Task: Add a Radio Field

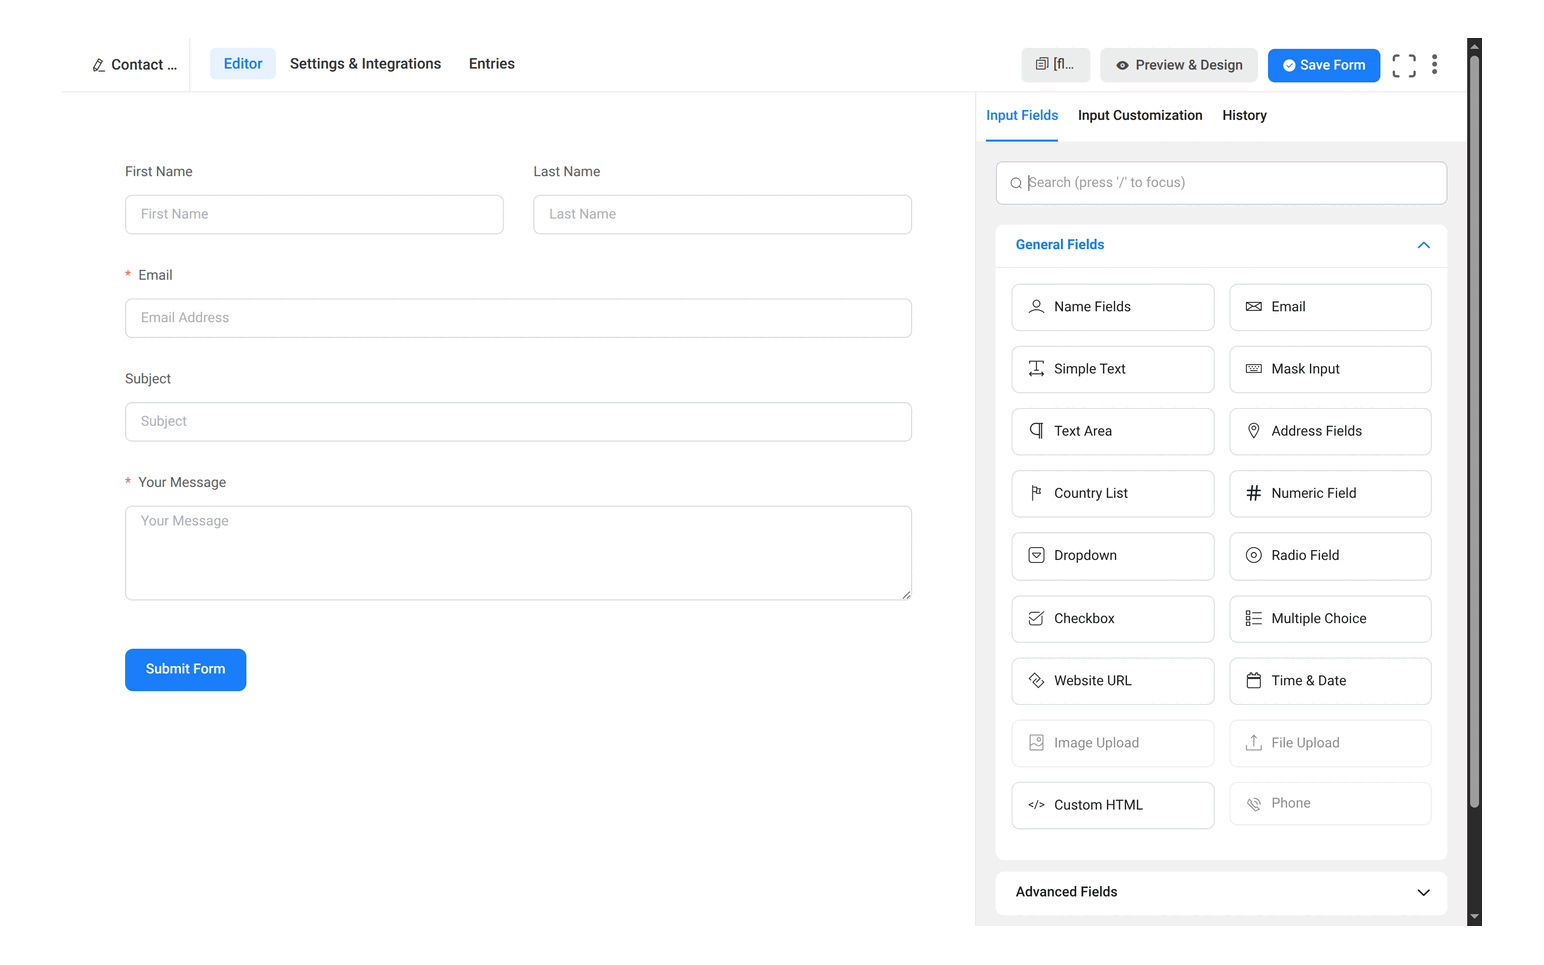Action: click(1330, 555)
